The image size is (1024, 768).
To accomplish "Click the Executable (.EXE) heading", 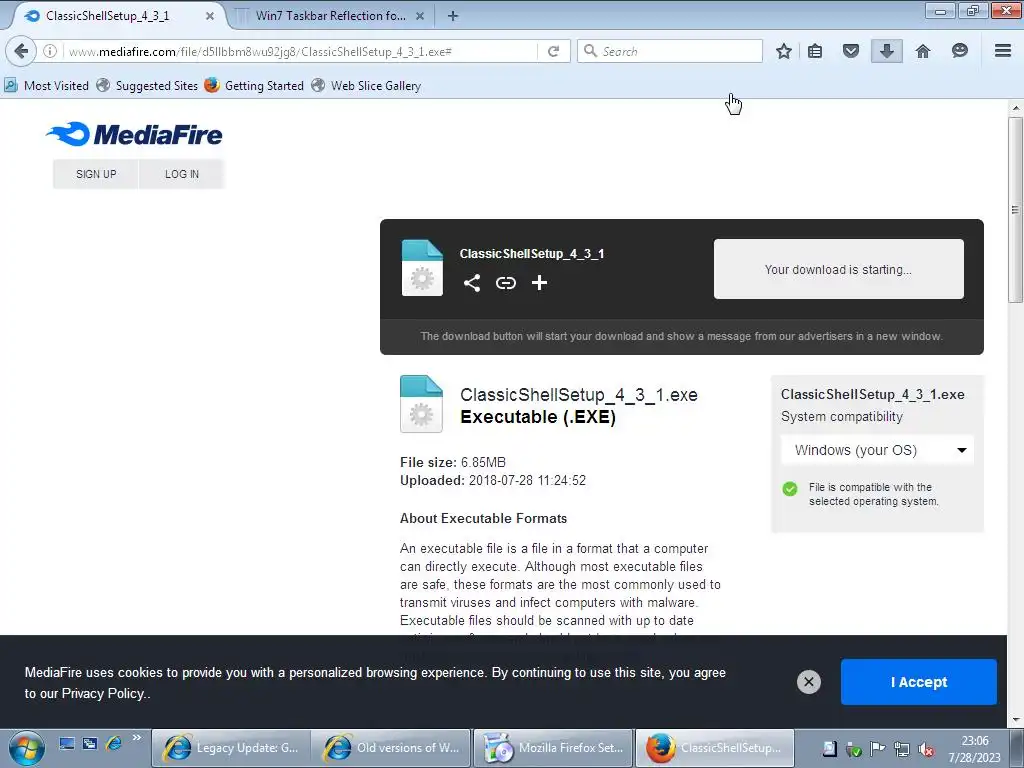I will (x=538, y=417).
